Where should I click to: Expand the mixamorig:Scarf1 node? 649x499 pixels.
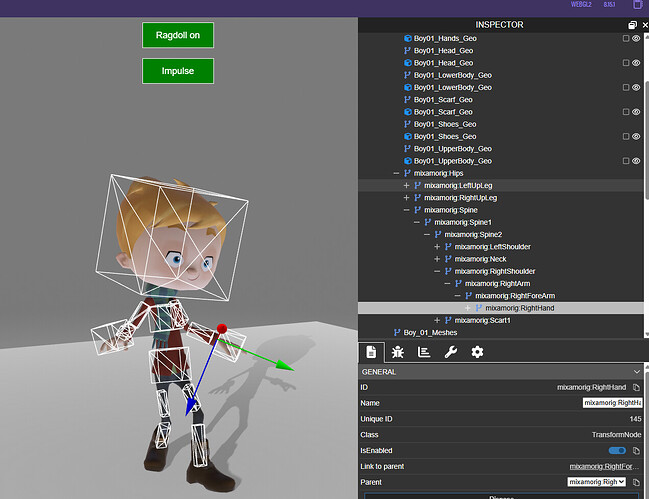click(437, 320)
